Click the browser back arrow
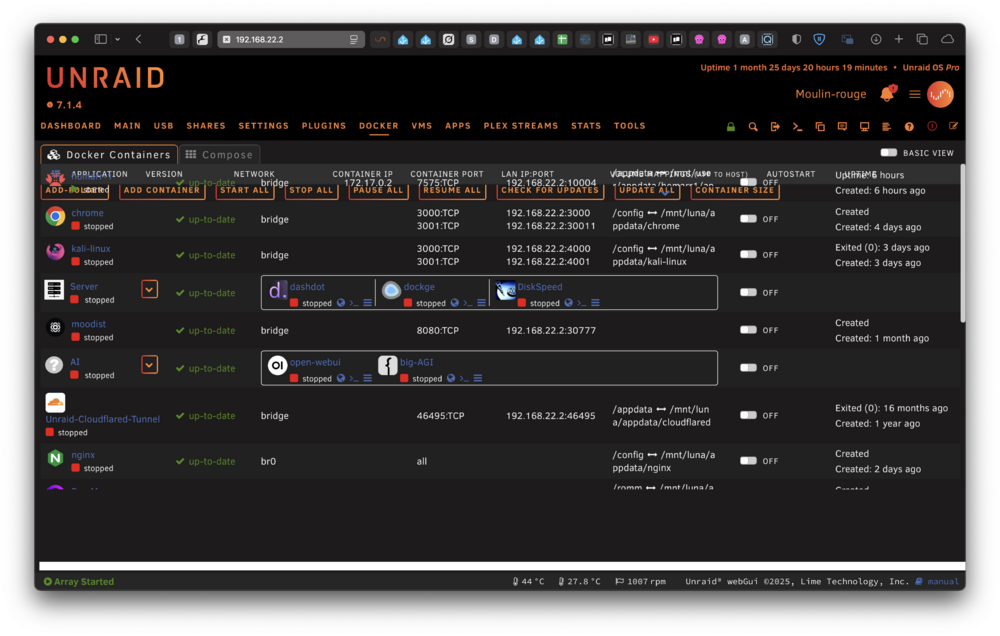Screen dimensions: 1000x636 coord(138,40)
